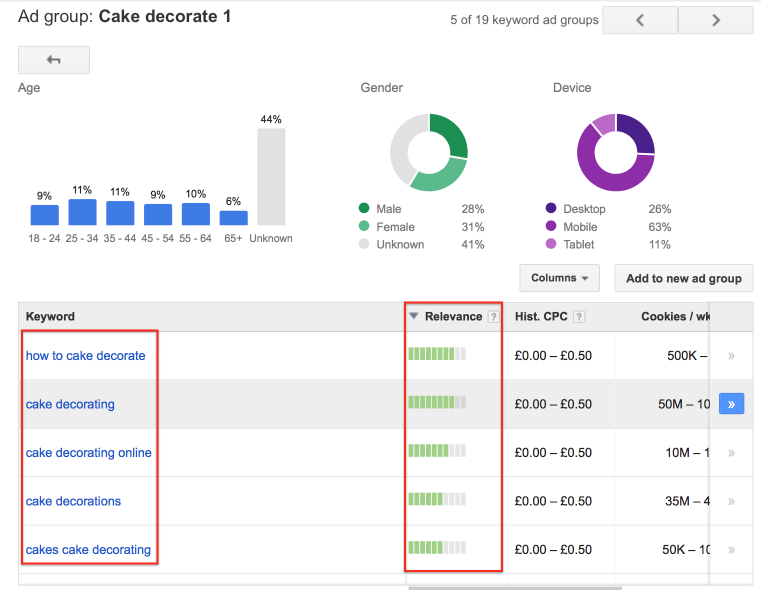
Task: Open the 'how to cake decorate' keyword link
Action: (85, 356)
